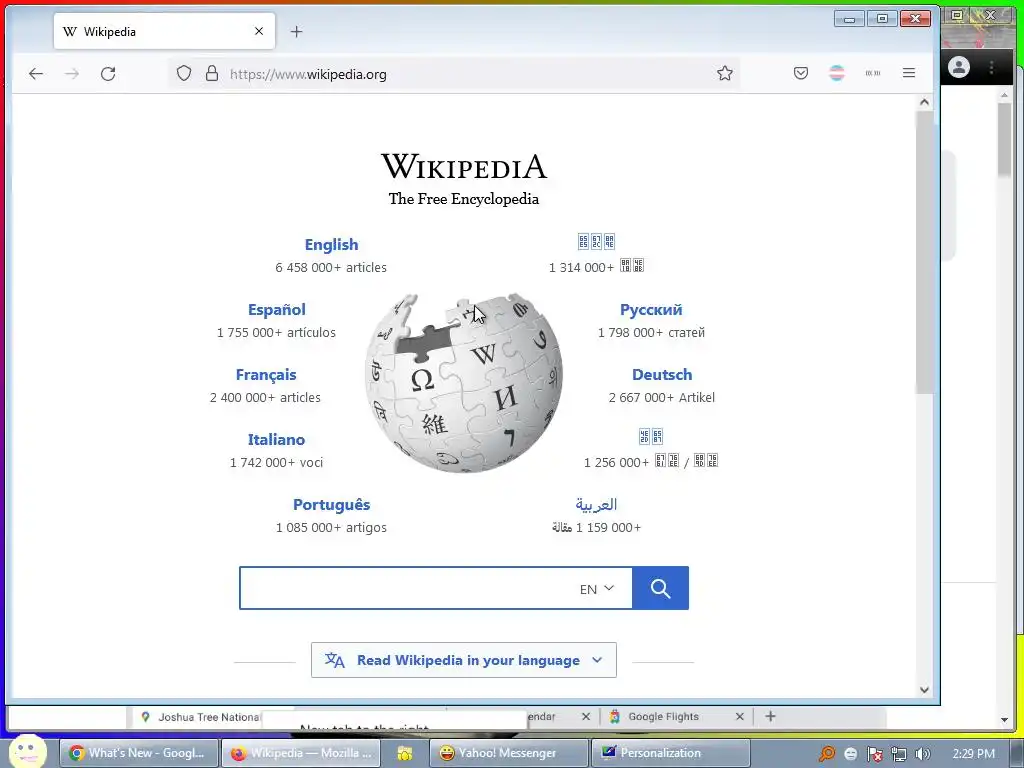Switch to Wikipedia — Mozilla taskbar button
This screenshot has height=768, width=1024.
coord(300,753)
